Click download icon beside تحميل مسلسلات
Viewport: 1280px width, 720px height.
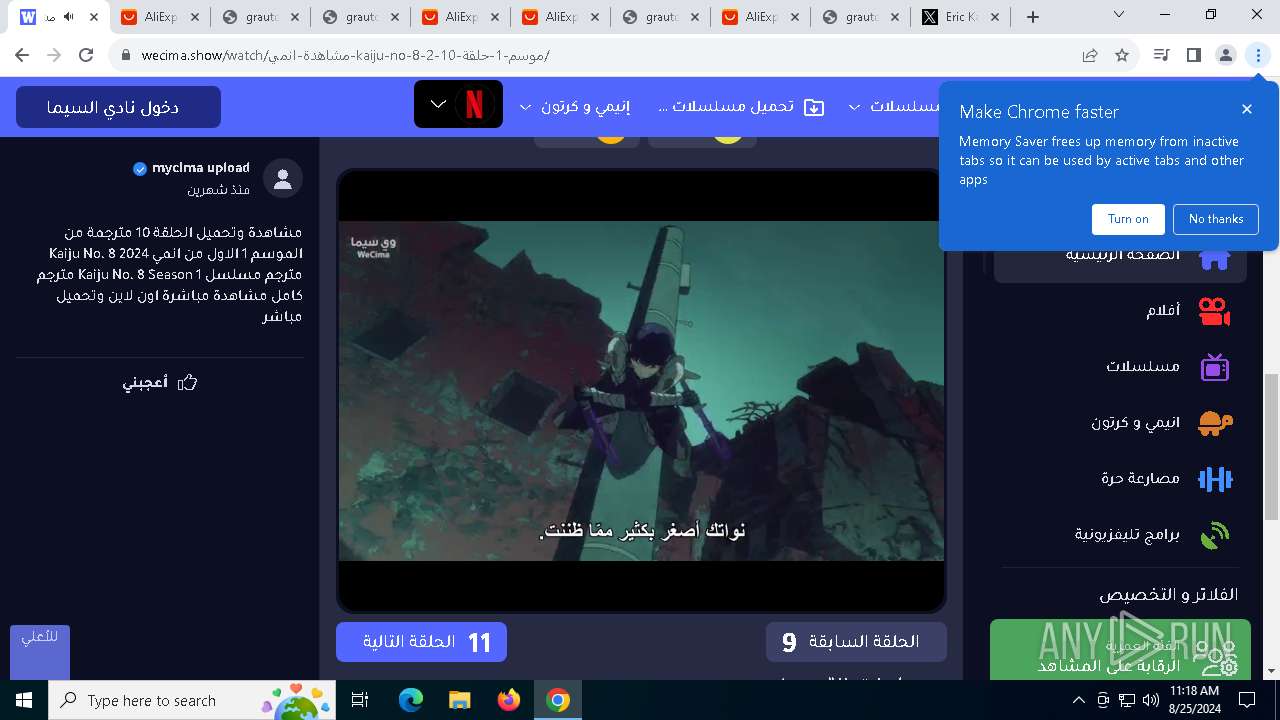point(814,107)
